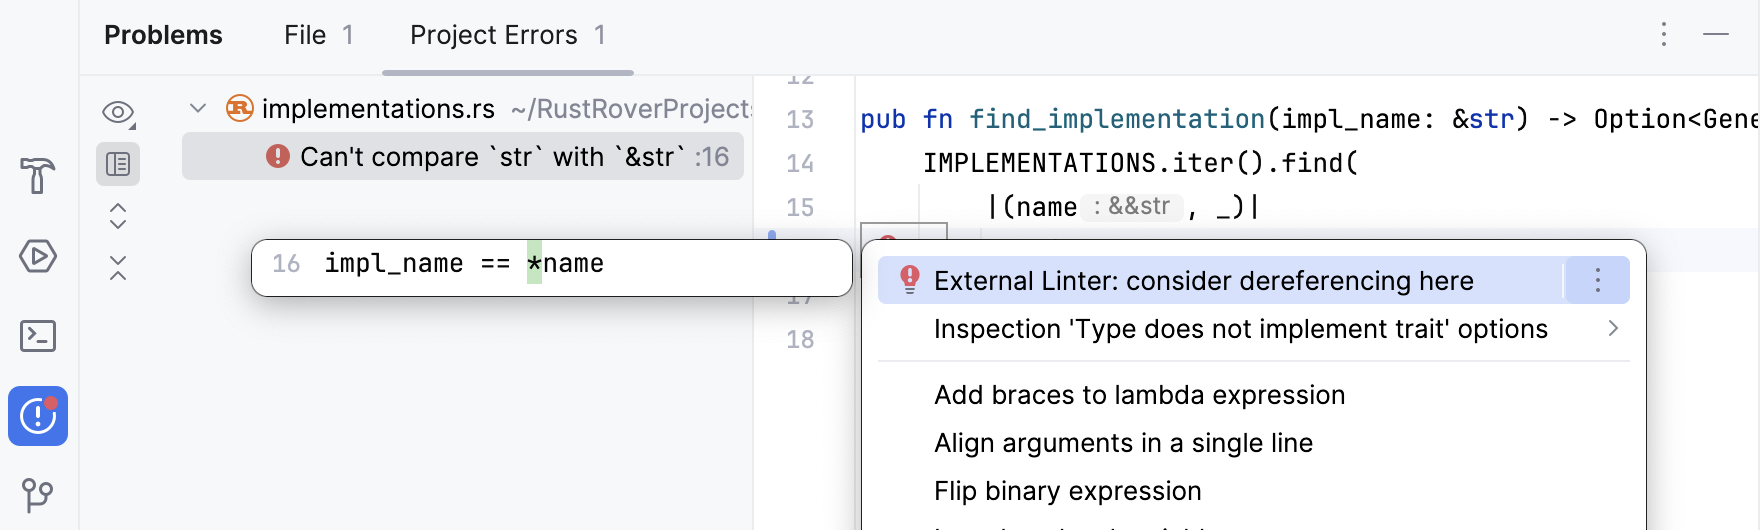Click the Expand All arrows icon
This screenshot has width=1760, height=530.
click(118, 216)
